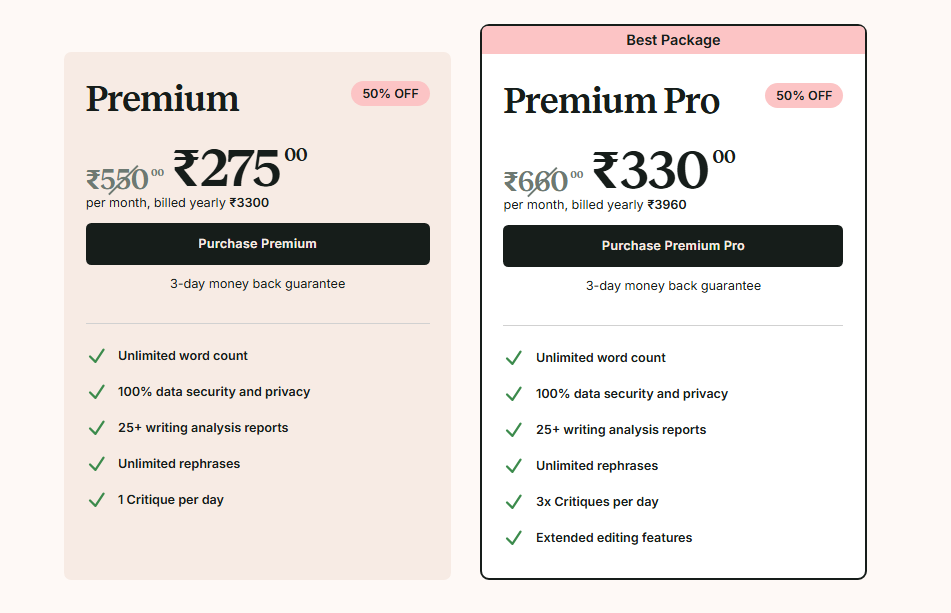Click the 3-day money back guarantee text under Premium
This screenshot has width=951, height=613.
[257, 283]
